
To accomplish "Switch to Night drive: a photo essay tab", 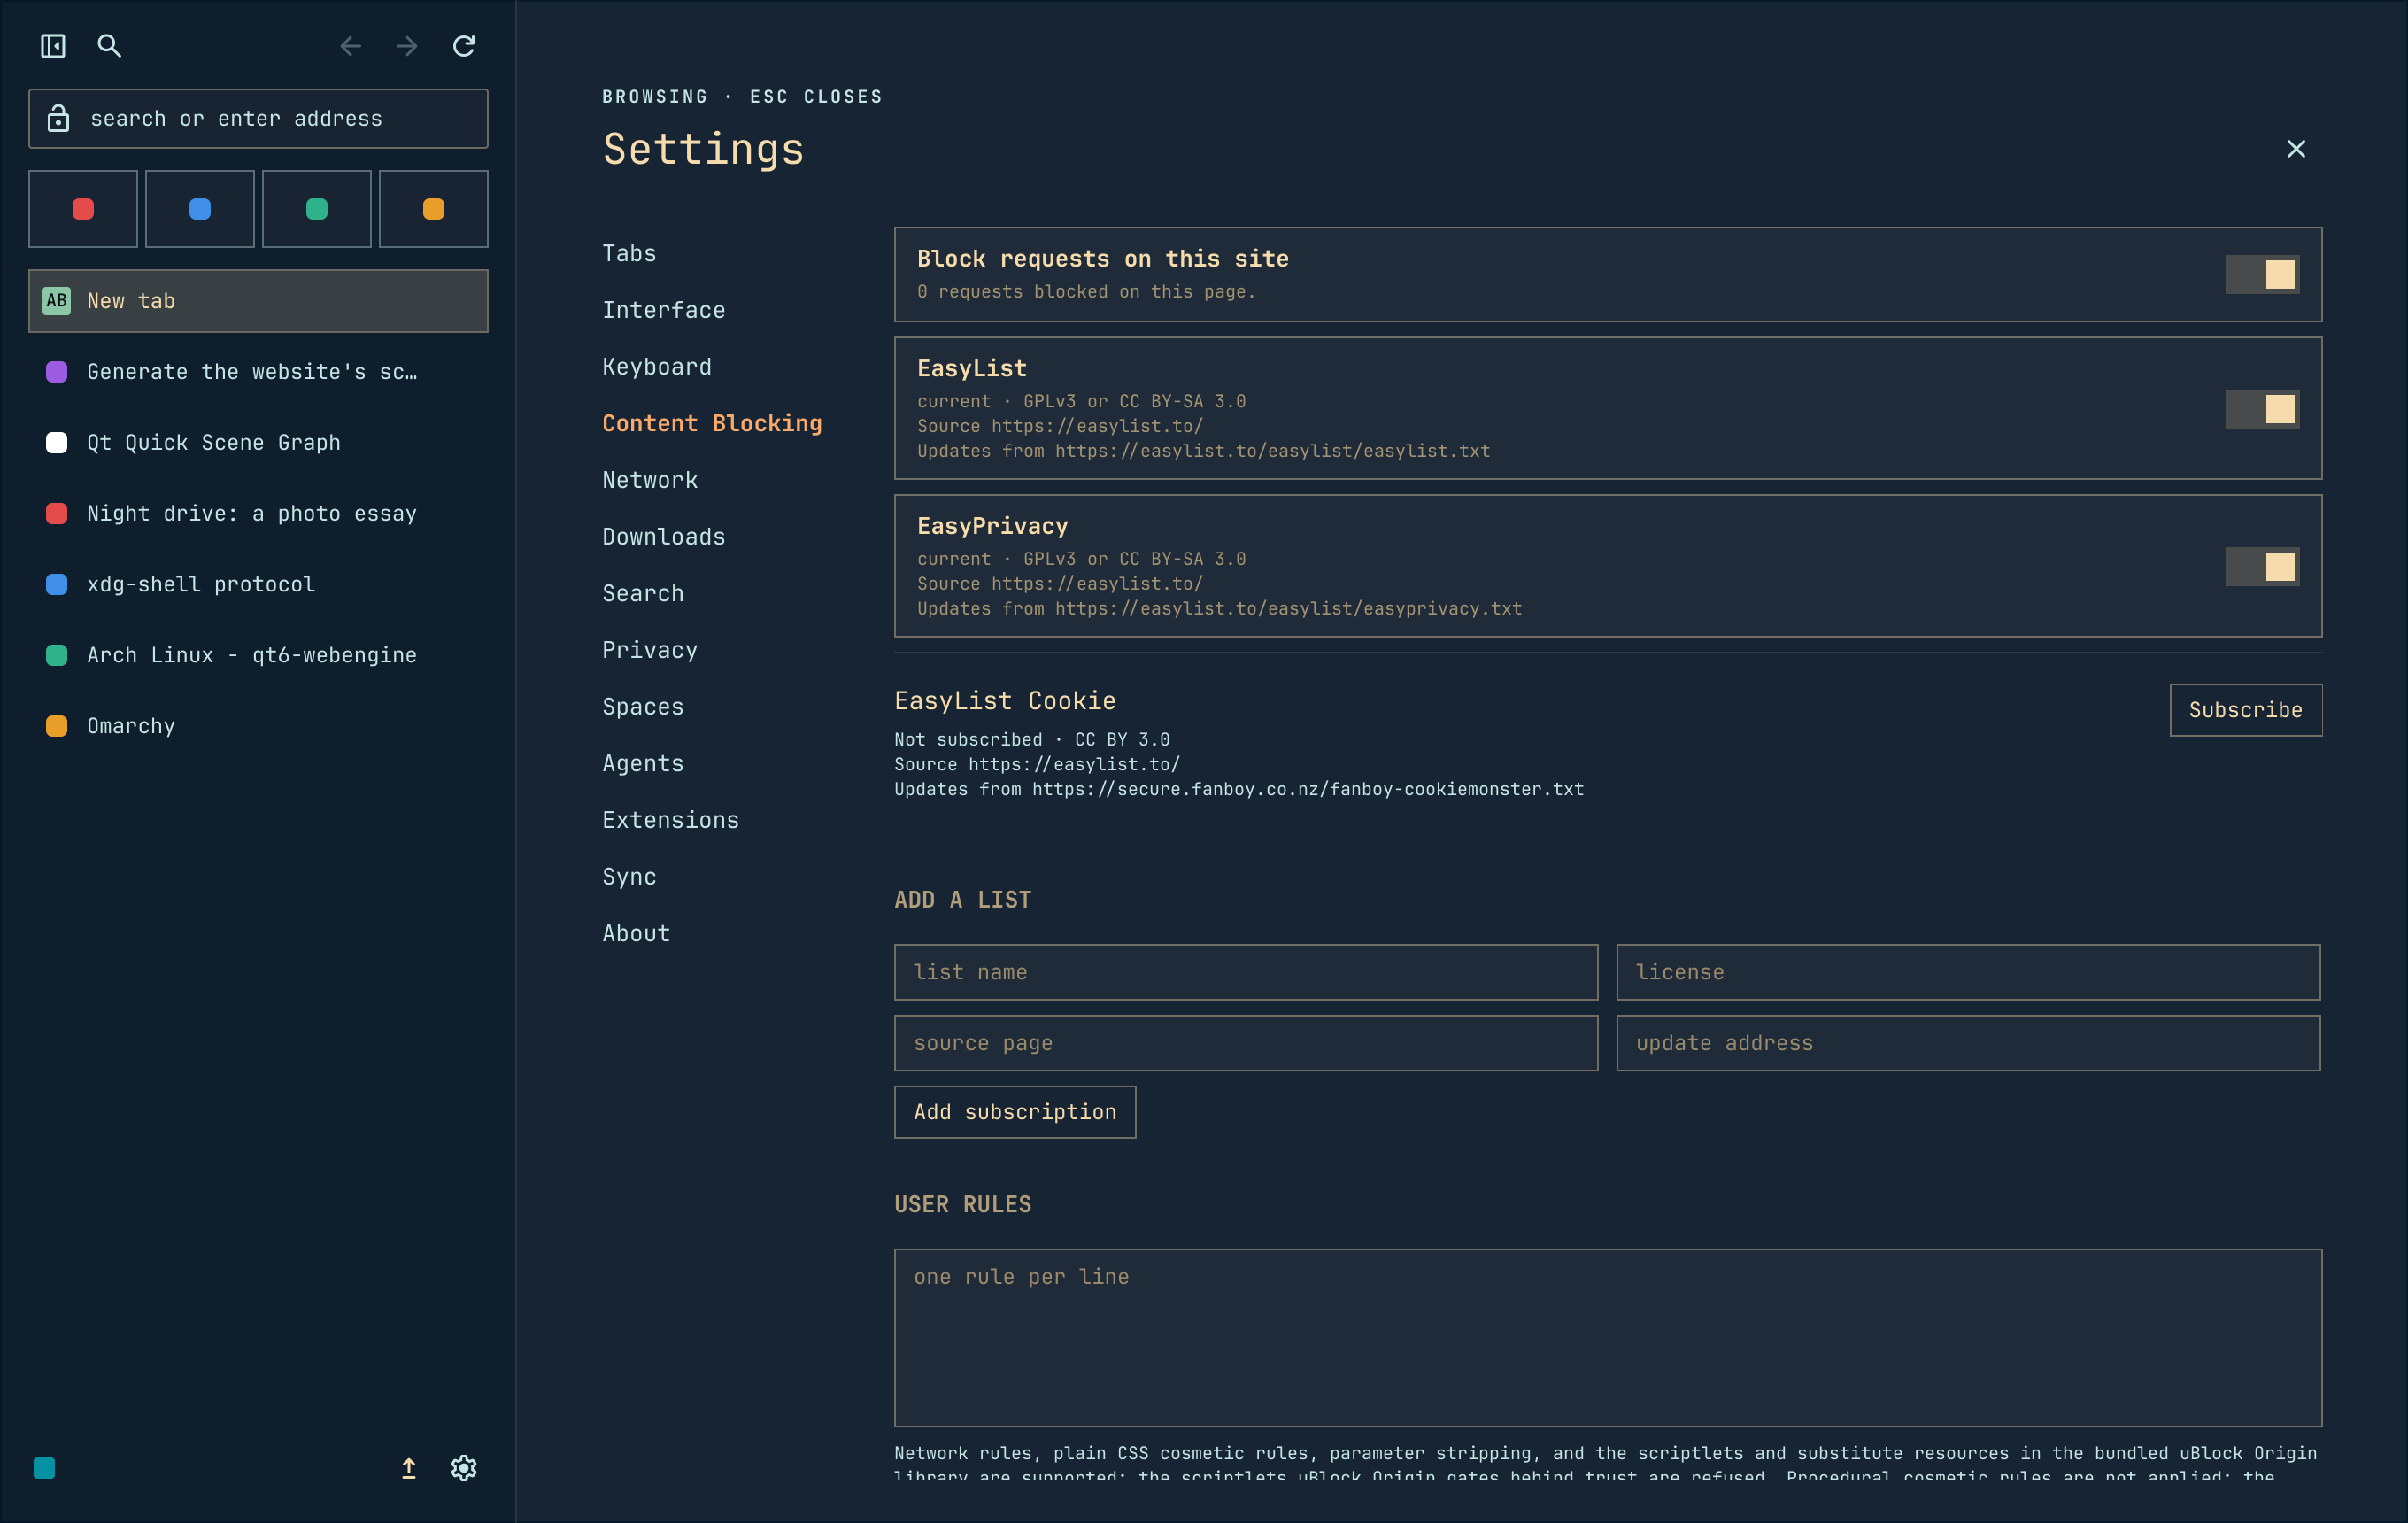I will [258, 513].
